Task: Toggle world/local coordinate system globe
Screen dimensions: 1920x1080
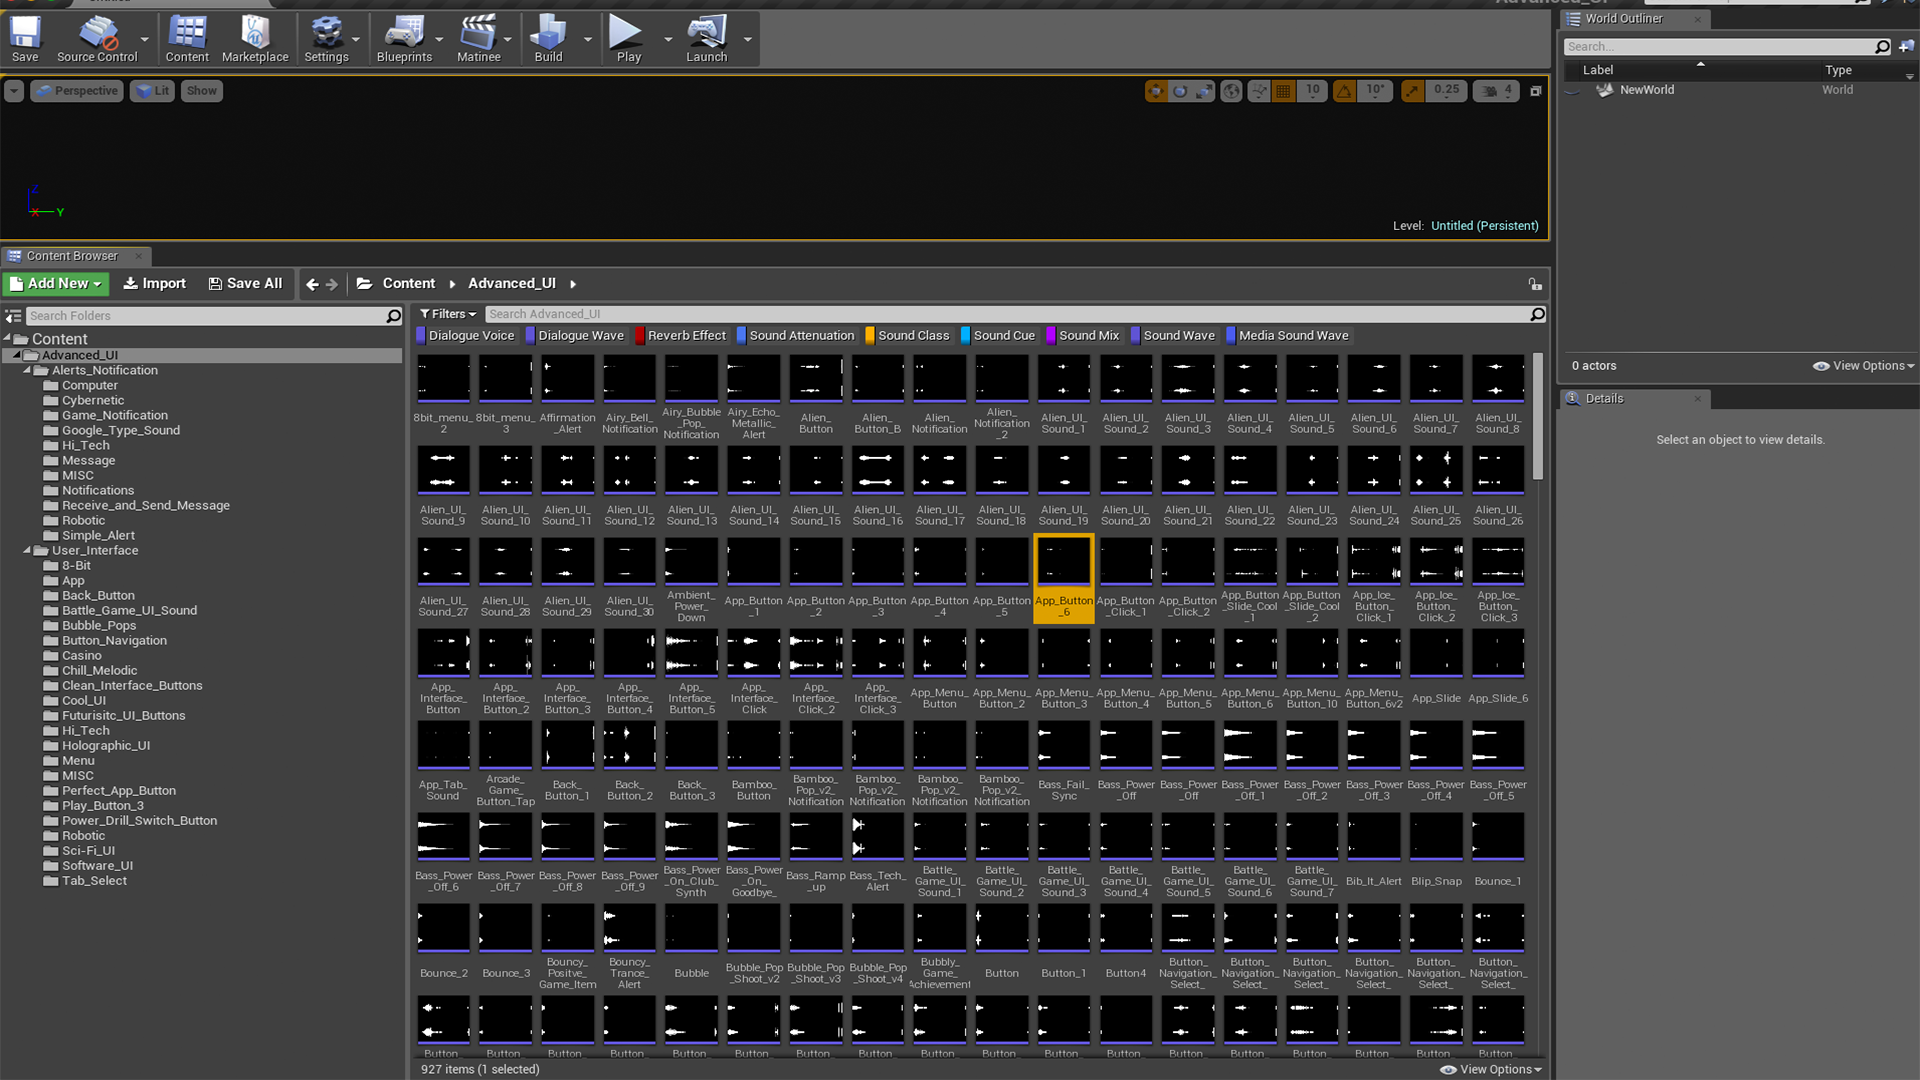Action: [1232, 91]
